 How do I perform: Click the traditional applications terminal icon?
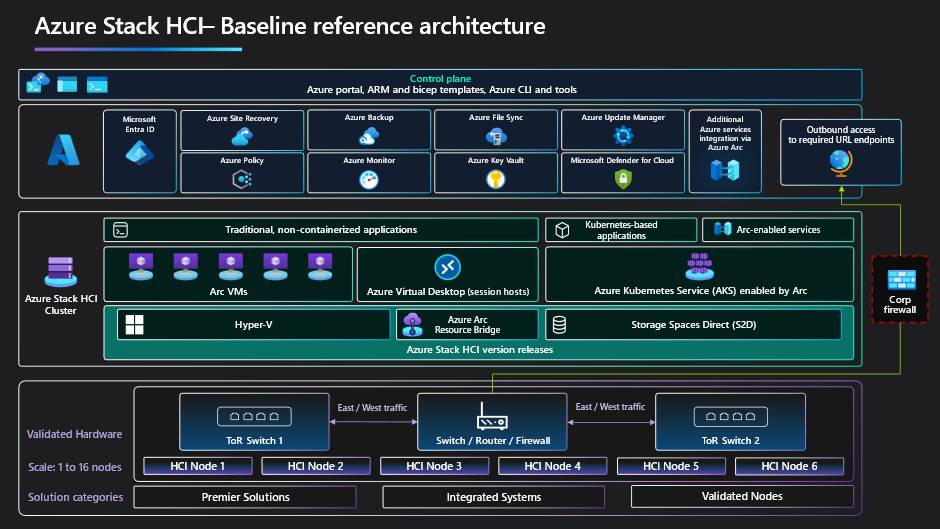coord(120,230)
